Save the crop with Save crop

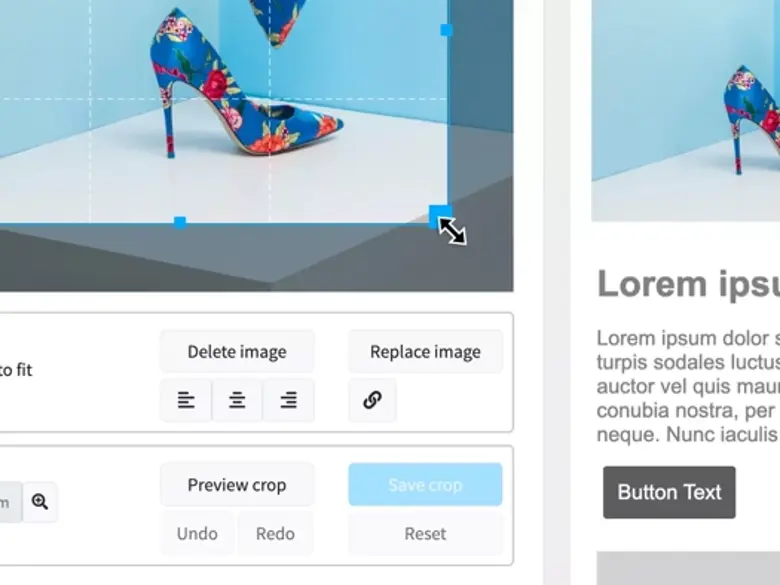[x=425, y=485]
